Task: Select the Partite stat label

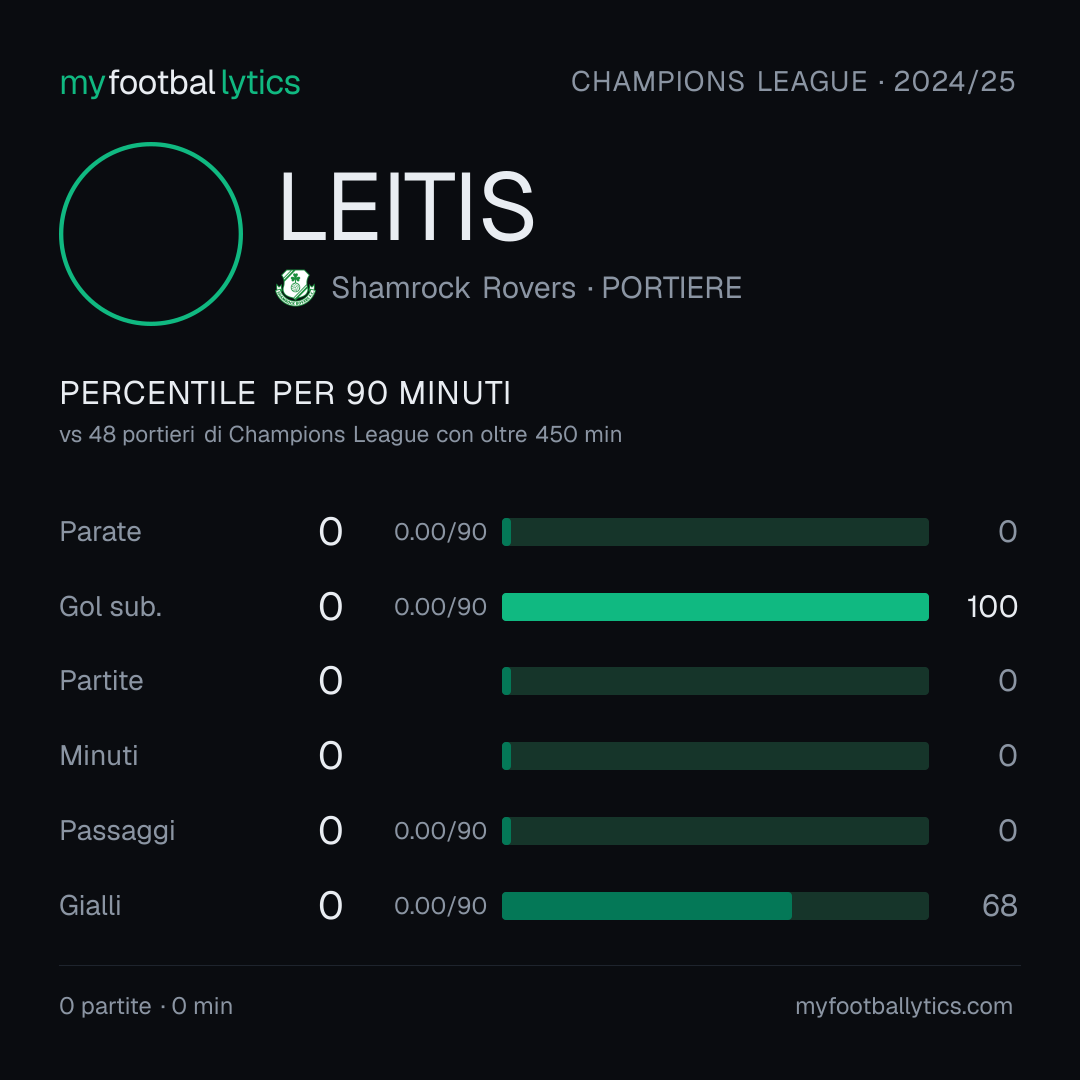Action: [101, 681]
